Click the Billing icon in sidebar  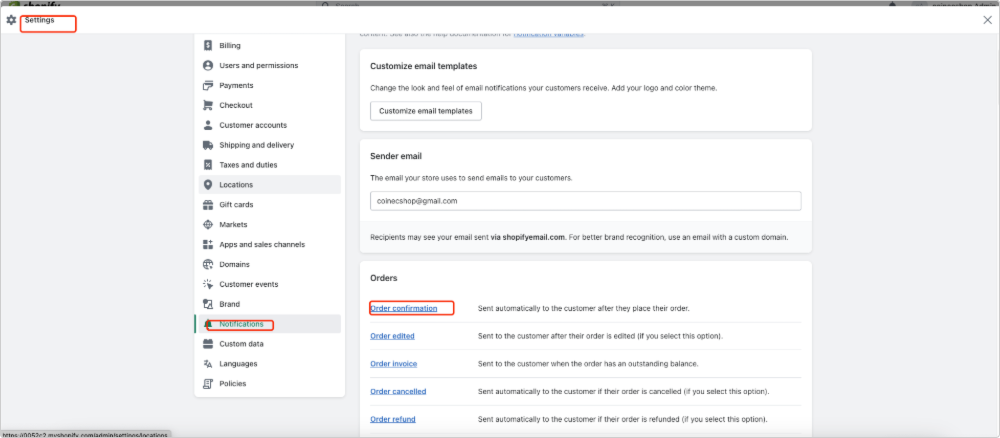click(x=208, y=46)
